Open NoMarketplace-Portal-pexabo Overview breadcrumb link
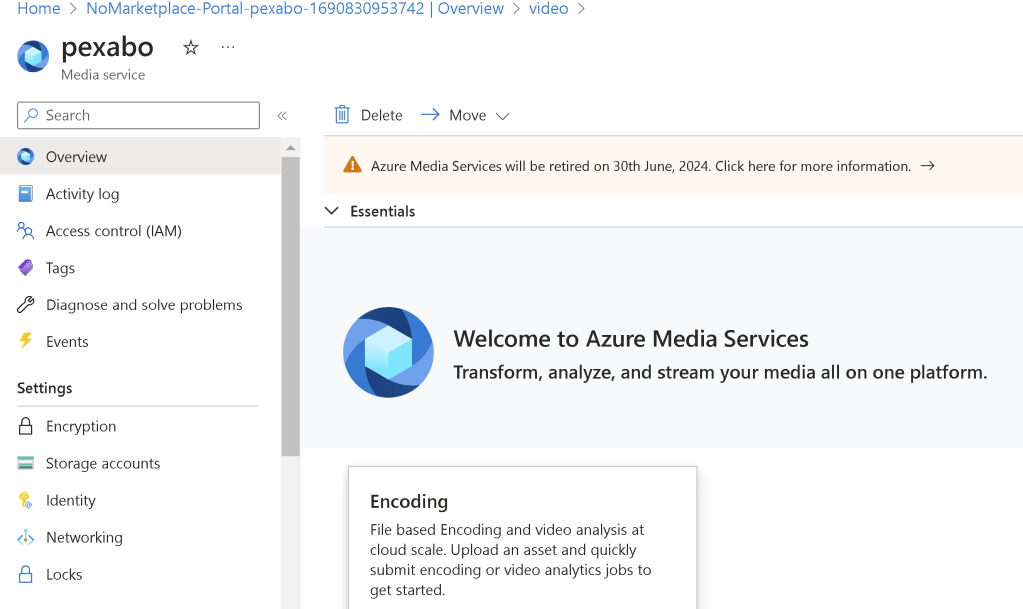 coord(295,8)
